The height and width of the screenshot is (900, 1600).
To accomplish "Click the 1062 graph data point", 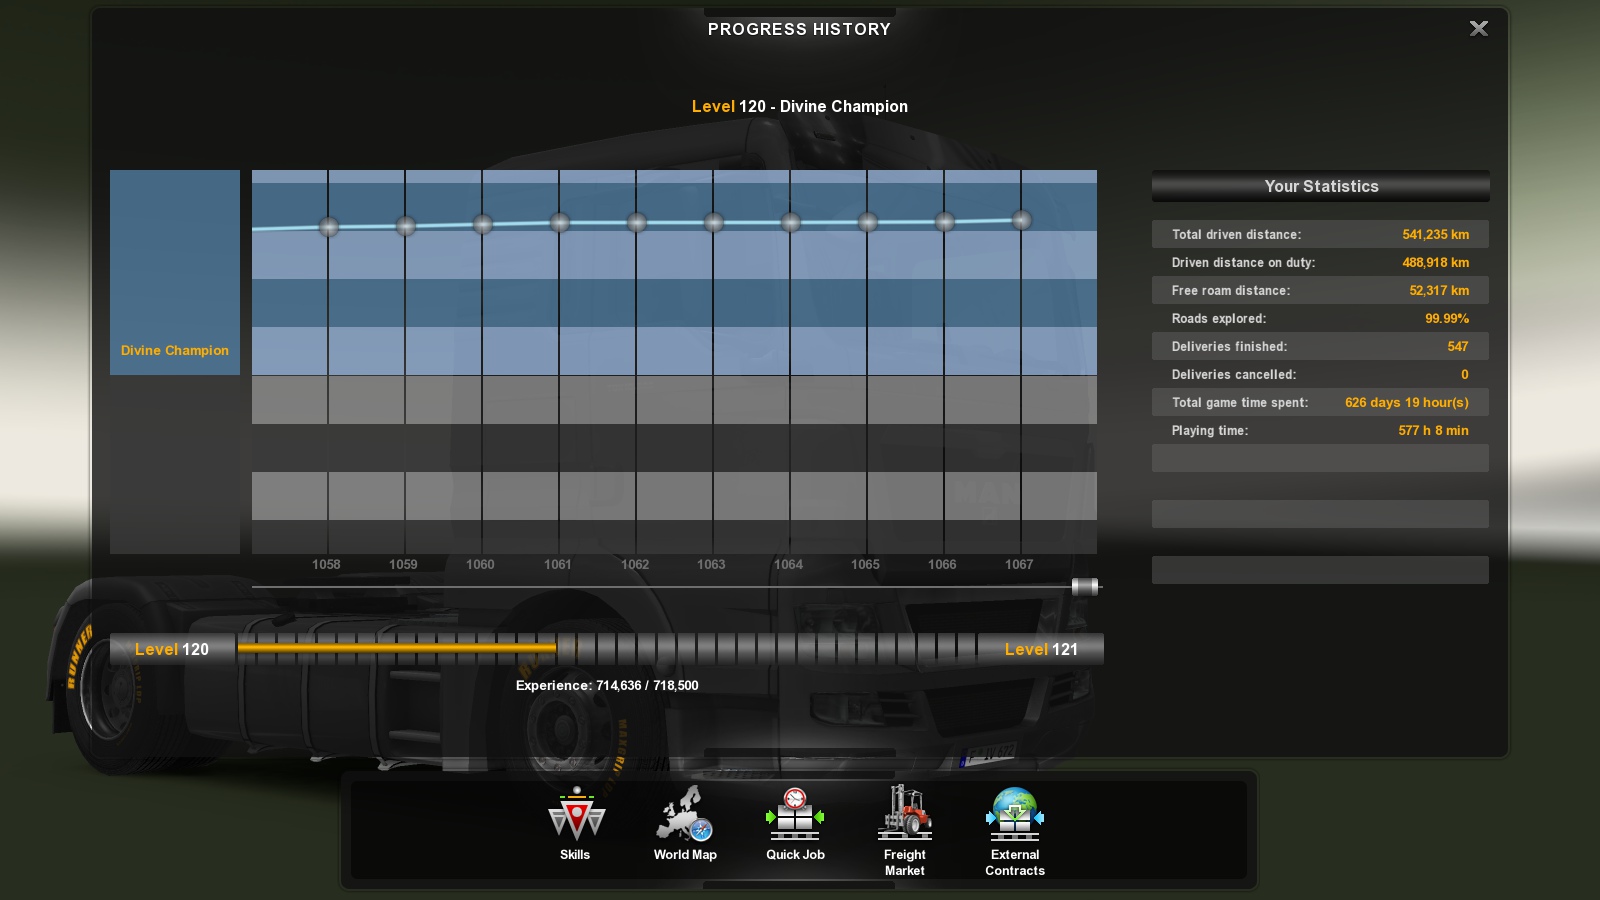I will coord(637,223).
